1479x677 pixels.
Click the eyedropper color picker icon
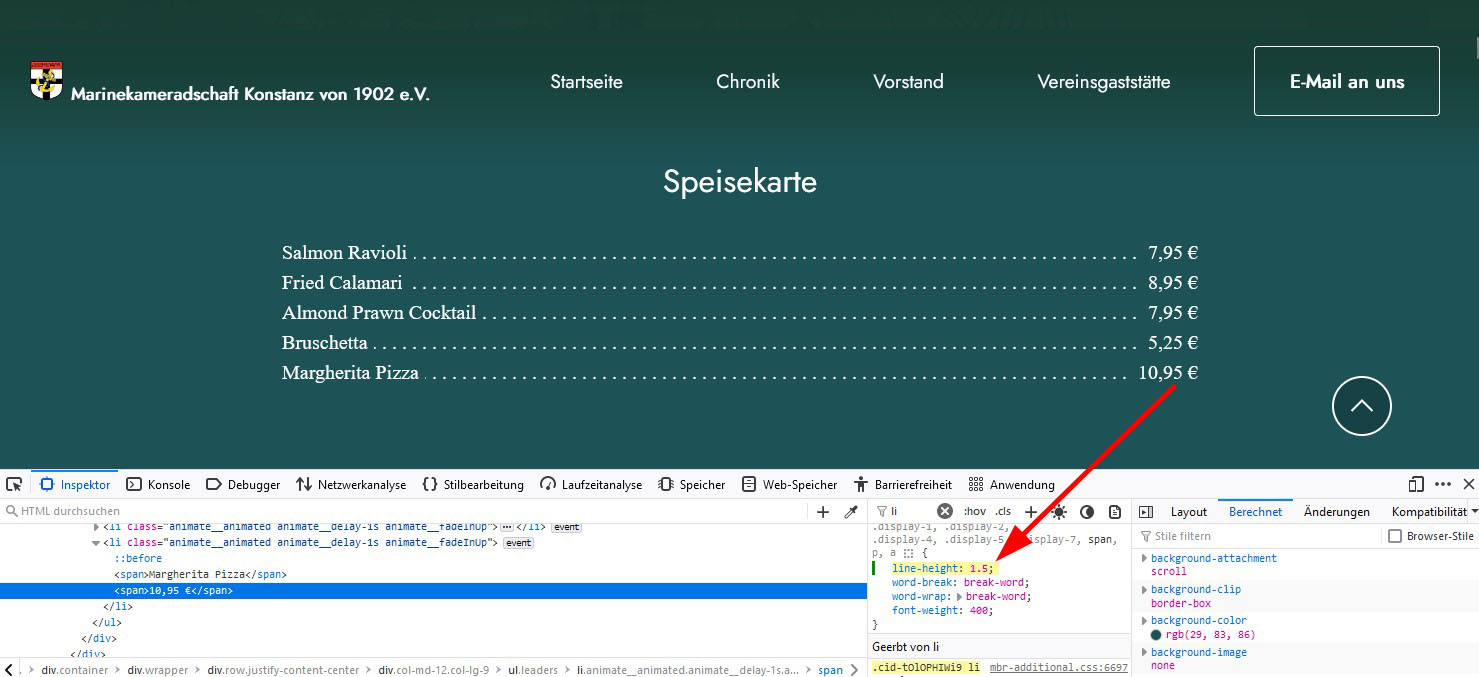pos(851,512)
